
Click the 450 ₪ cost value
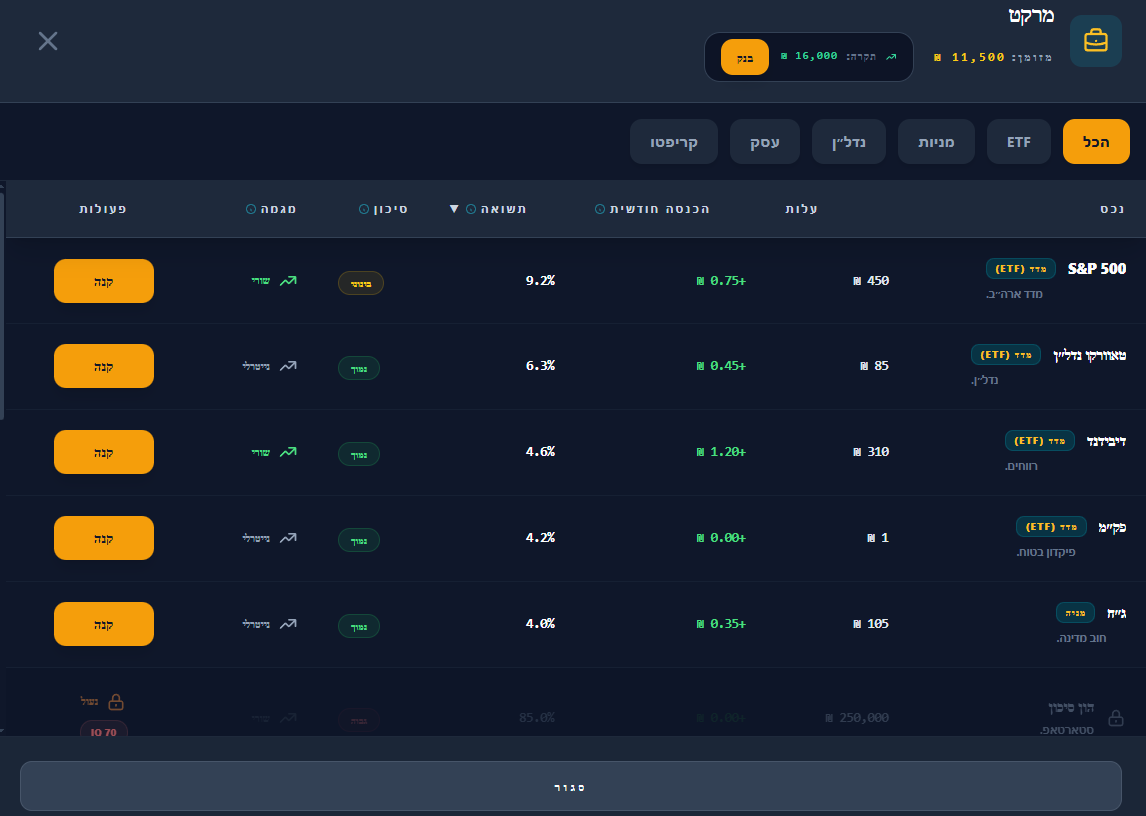coord(870,281)
